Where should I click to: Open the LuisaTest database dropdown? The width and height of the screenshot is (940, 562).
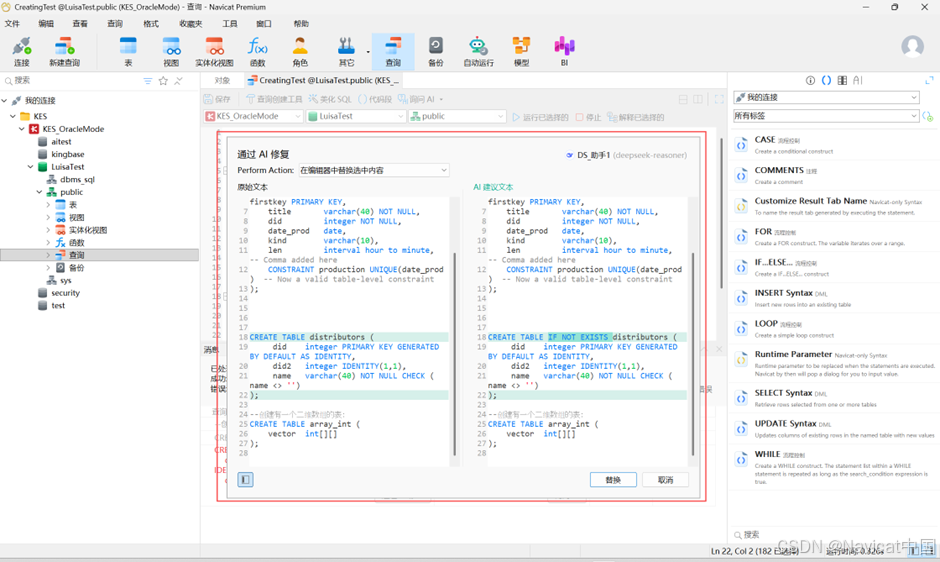(x=356, y=116)
